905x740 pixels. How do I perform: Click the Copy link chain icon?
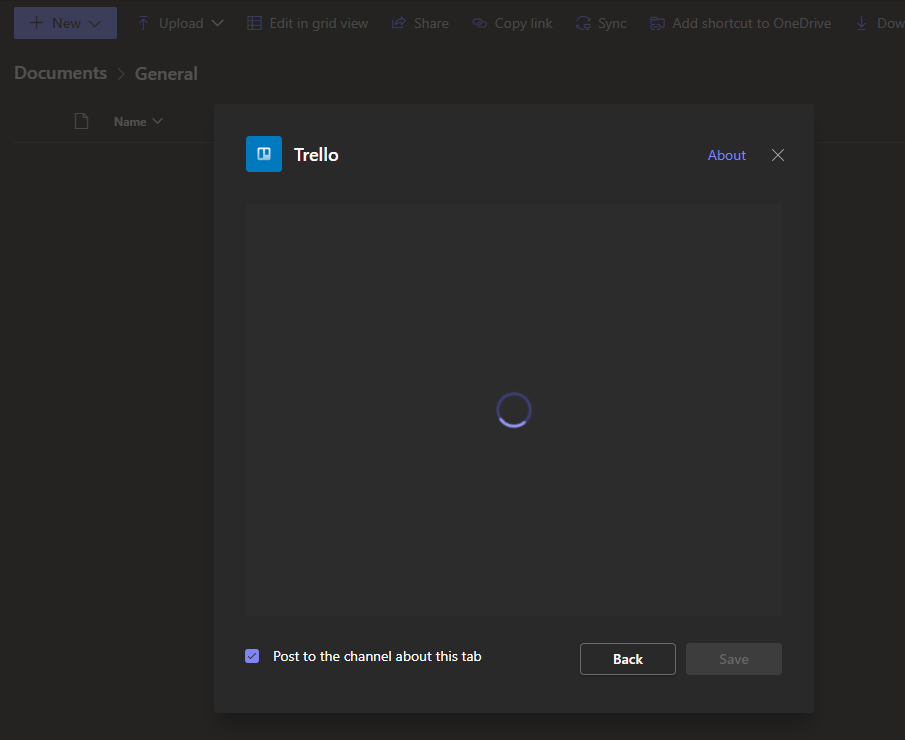(480, 23)
